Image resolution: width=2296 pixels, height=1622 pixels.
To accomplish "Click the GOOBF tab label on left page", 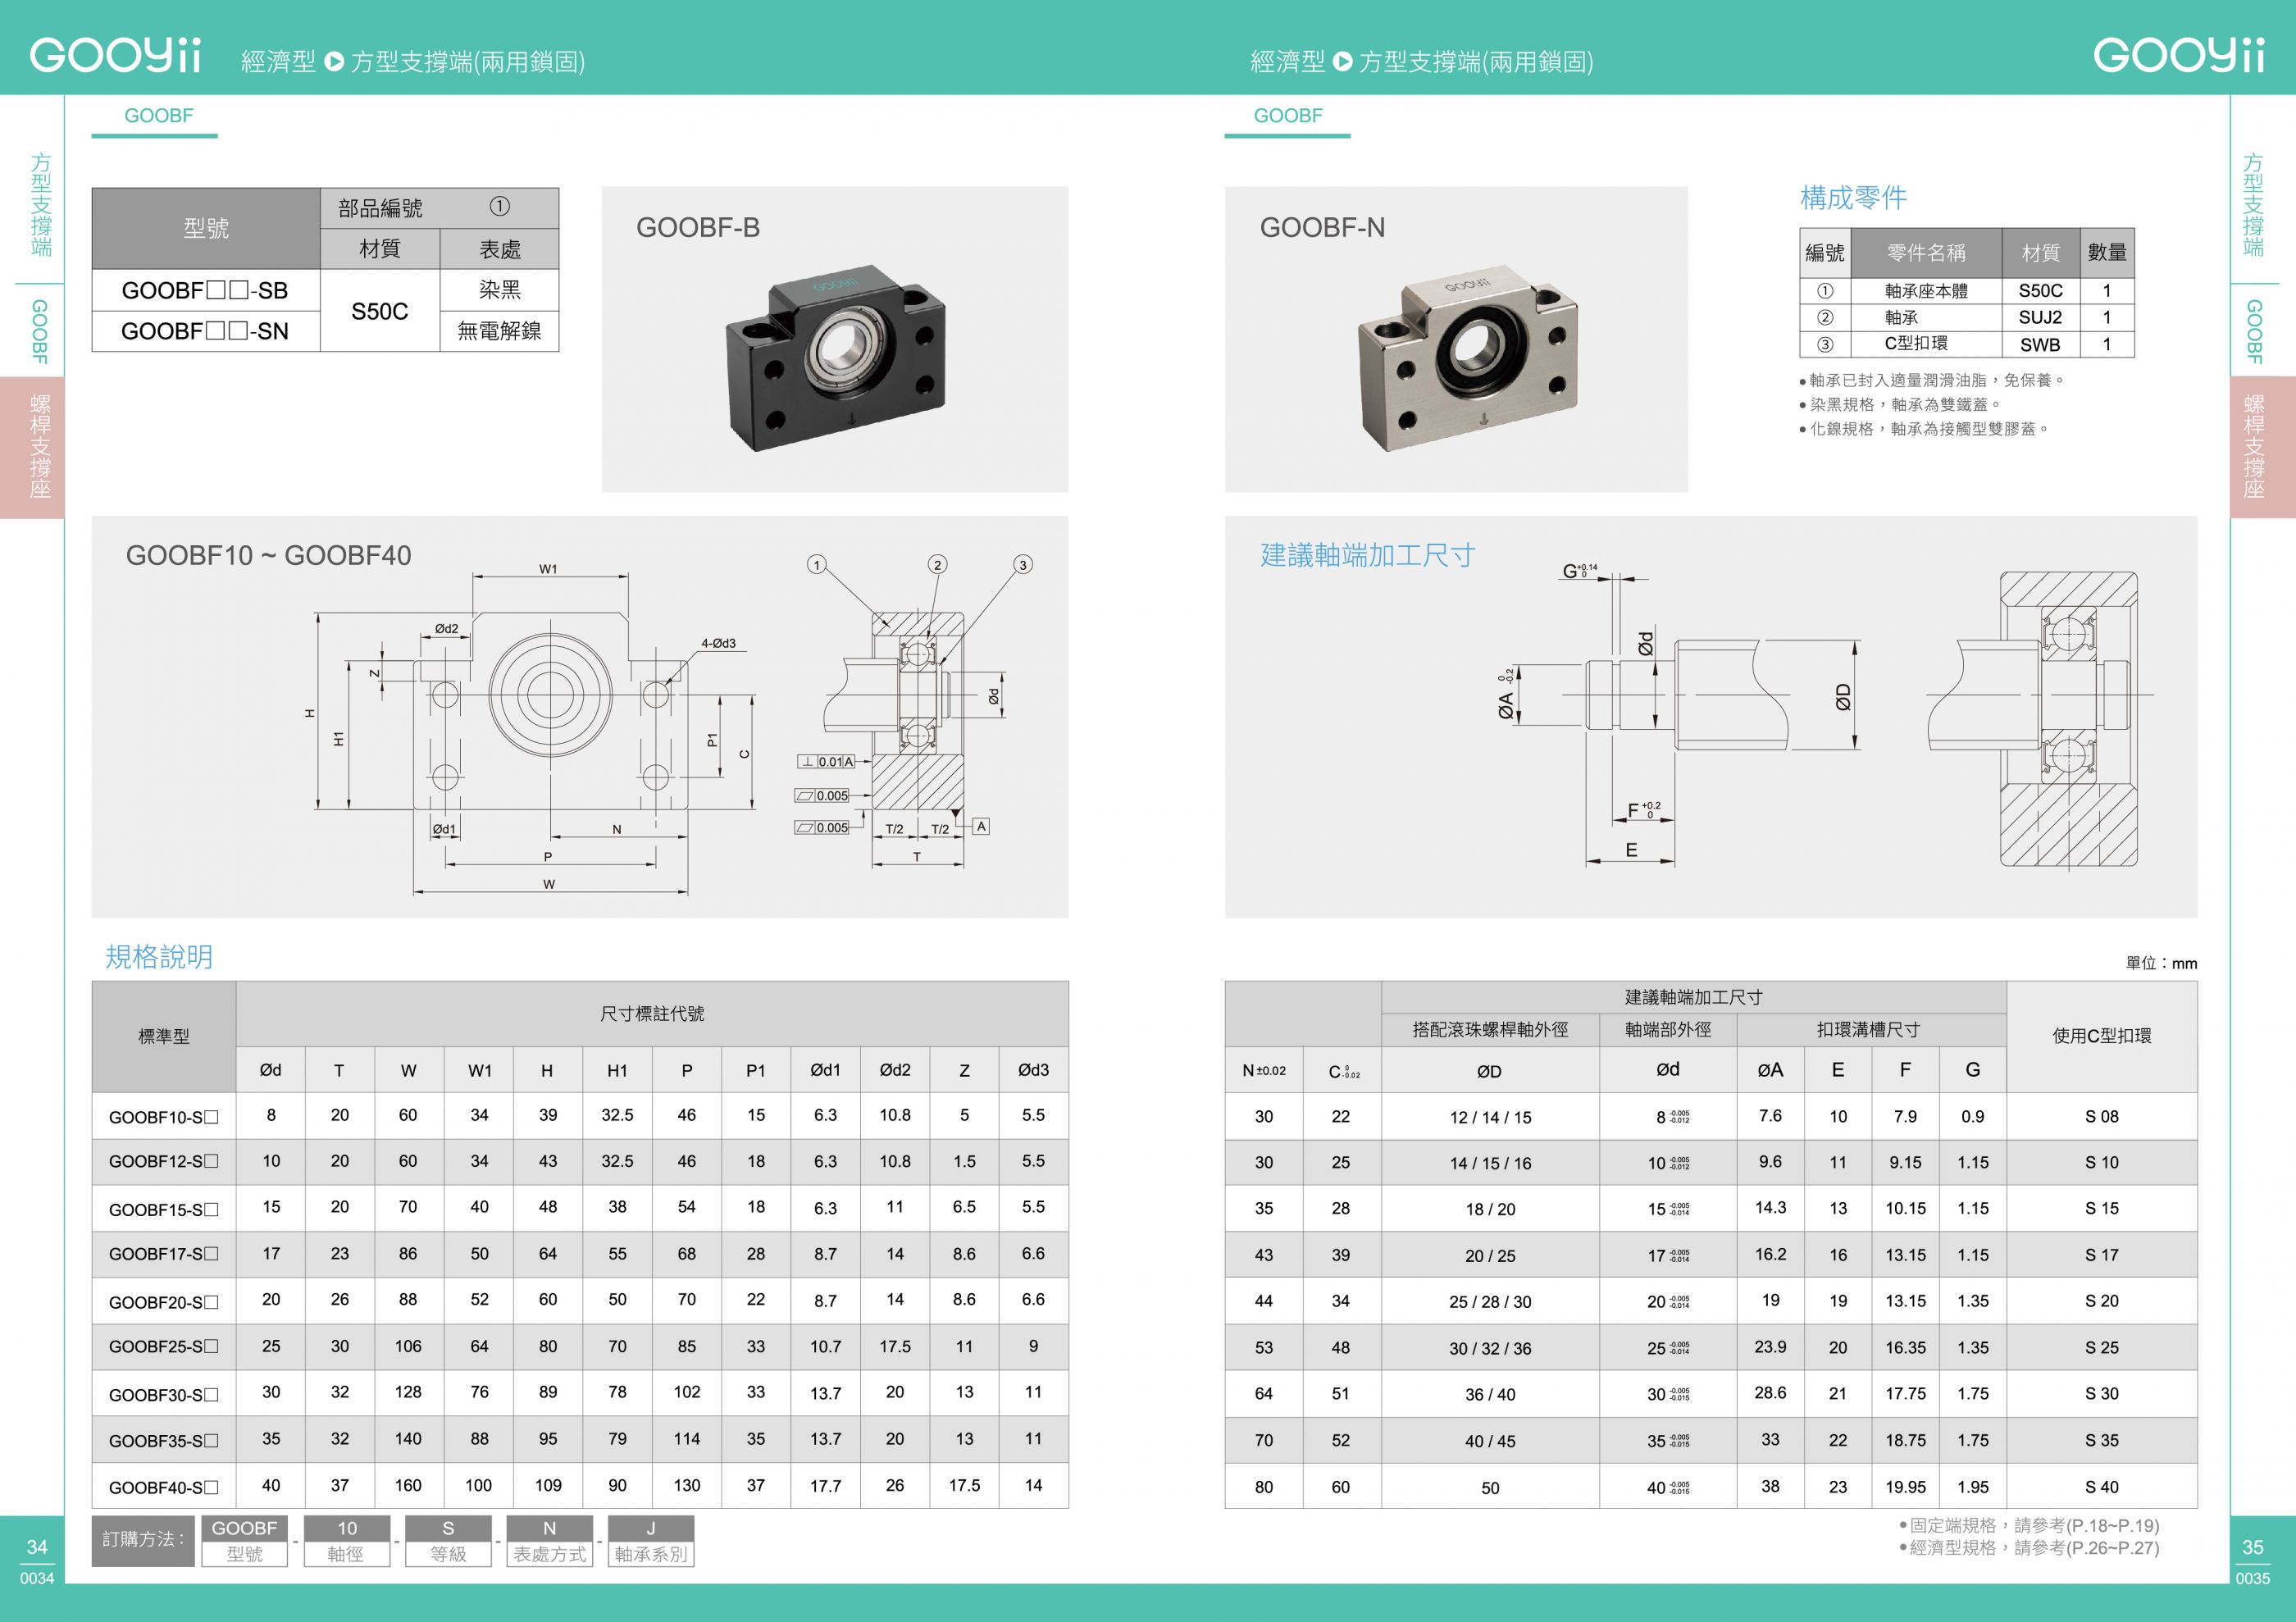I will point(158,116).
